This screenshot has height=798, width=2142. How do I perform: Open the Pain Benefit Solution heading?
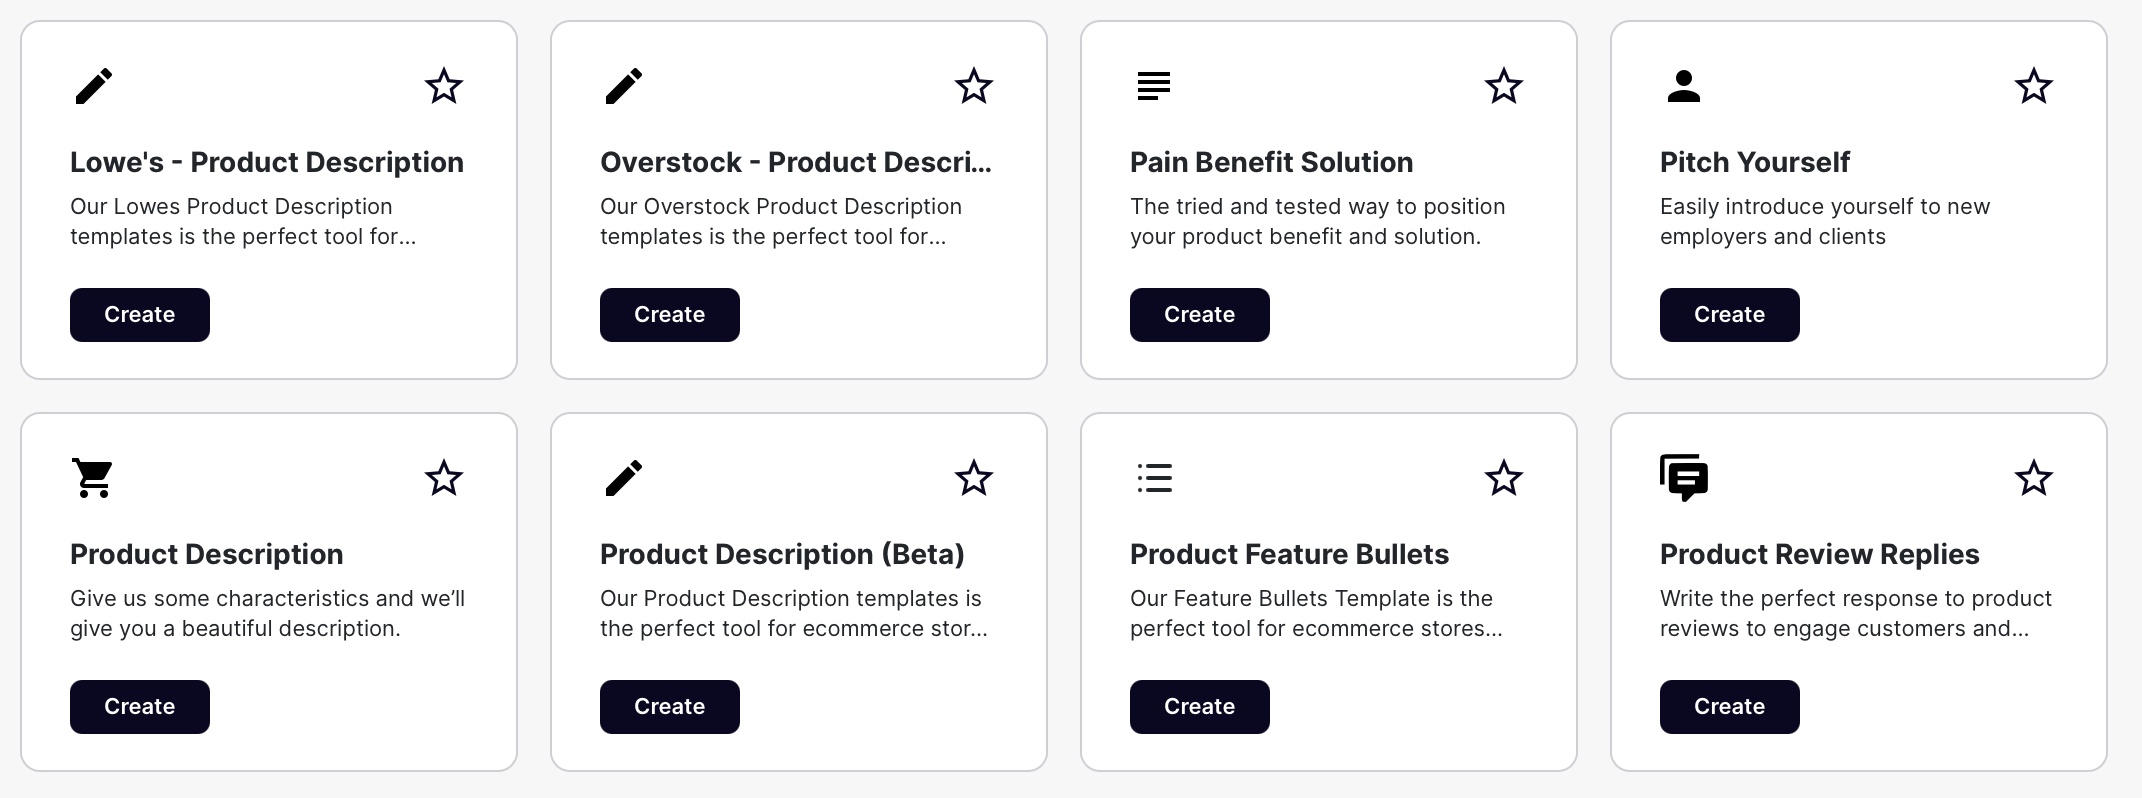pyautogui.click(x=1272, y=162)
